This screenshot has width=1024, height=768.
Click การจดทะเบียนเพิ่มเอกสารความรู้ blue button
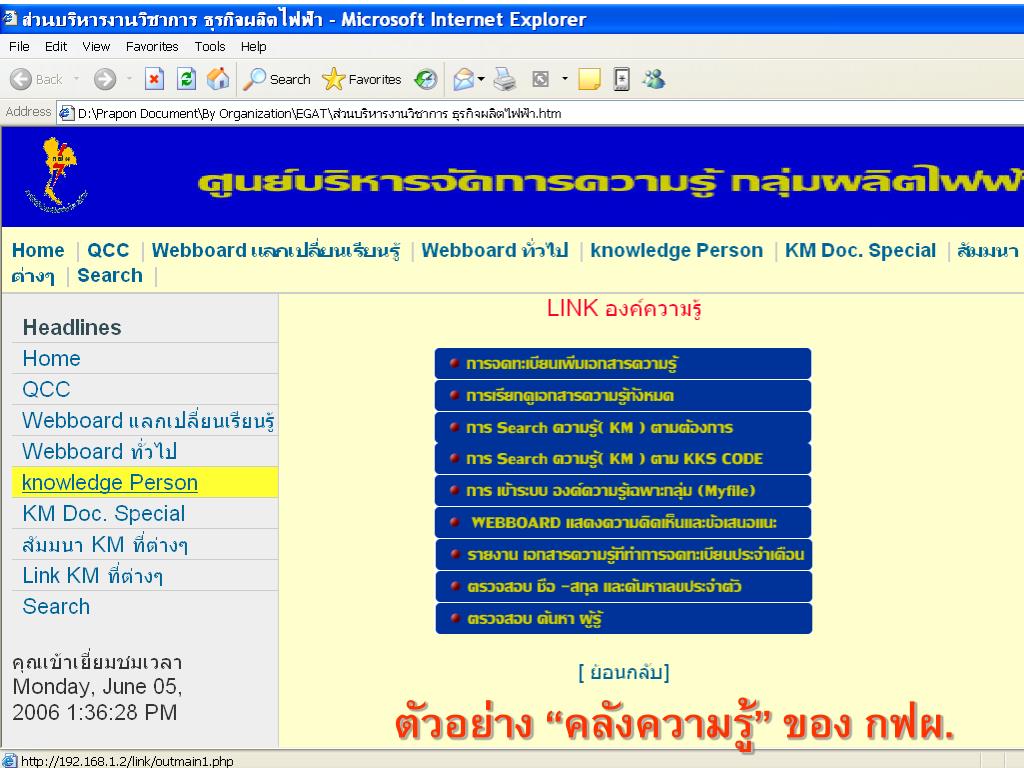coord(623,363)
